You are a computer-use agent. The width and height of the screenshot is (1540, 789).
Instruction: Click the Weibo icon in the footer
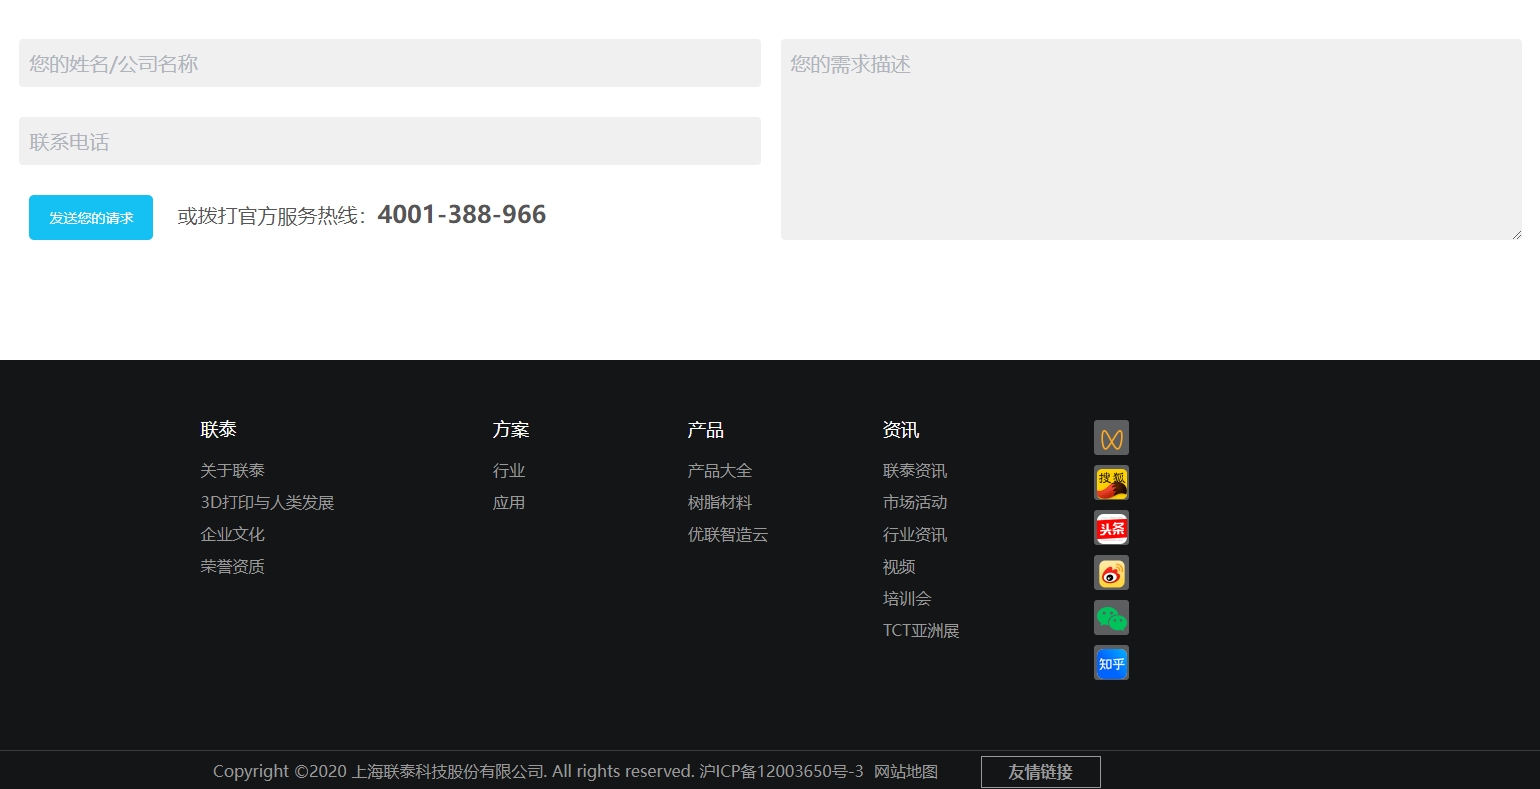tap(1111, 572)
